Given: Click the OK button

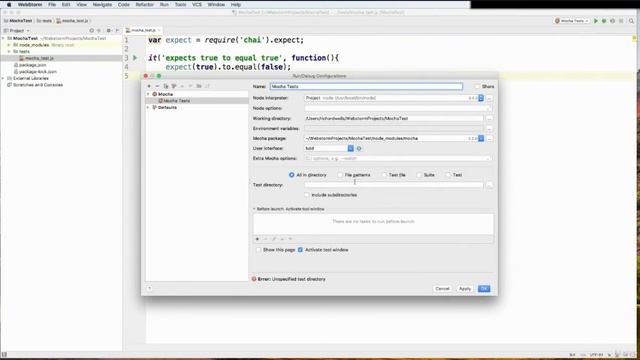Looking at the screenshot, I should [x=484, y=289].
